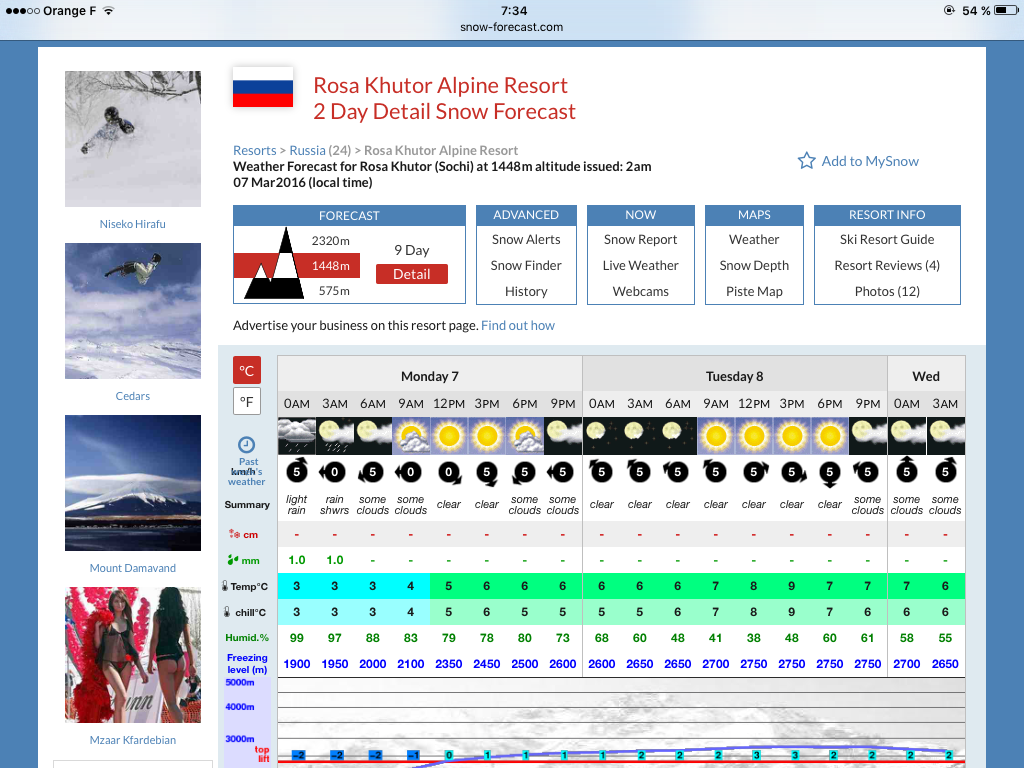
Task: Click Tuesday 9PM moon cloud icon
Action: 868,436
